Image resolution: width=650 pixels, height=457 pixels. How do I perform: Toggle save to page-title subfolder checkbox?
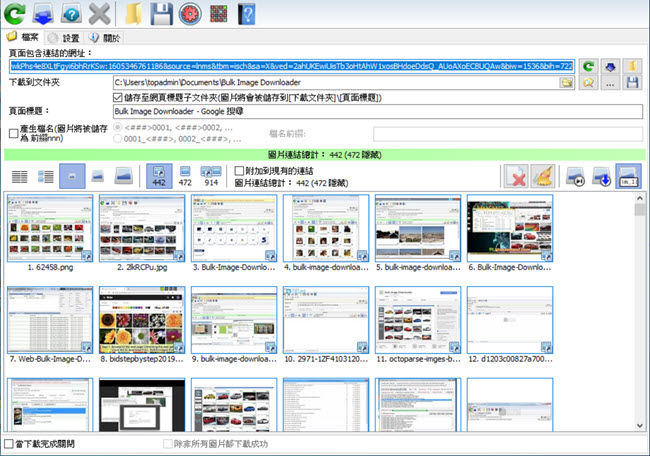119,97
